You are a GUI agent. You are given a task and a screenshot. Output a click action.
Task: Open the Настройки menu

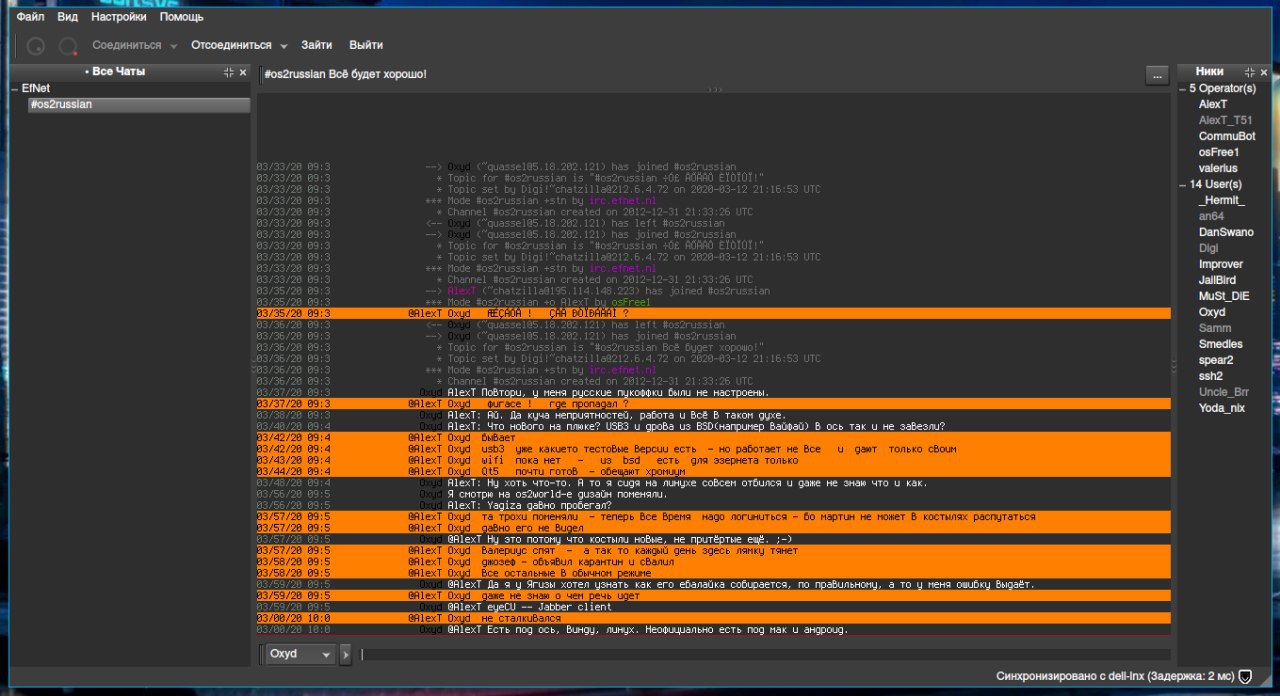click(x=118, y=17)
